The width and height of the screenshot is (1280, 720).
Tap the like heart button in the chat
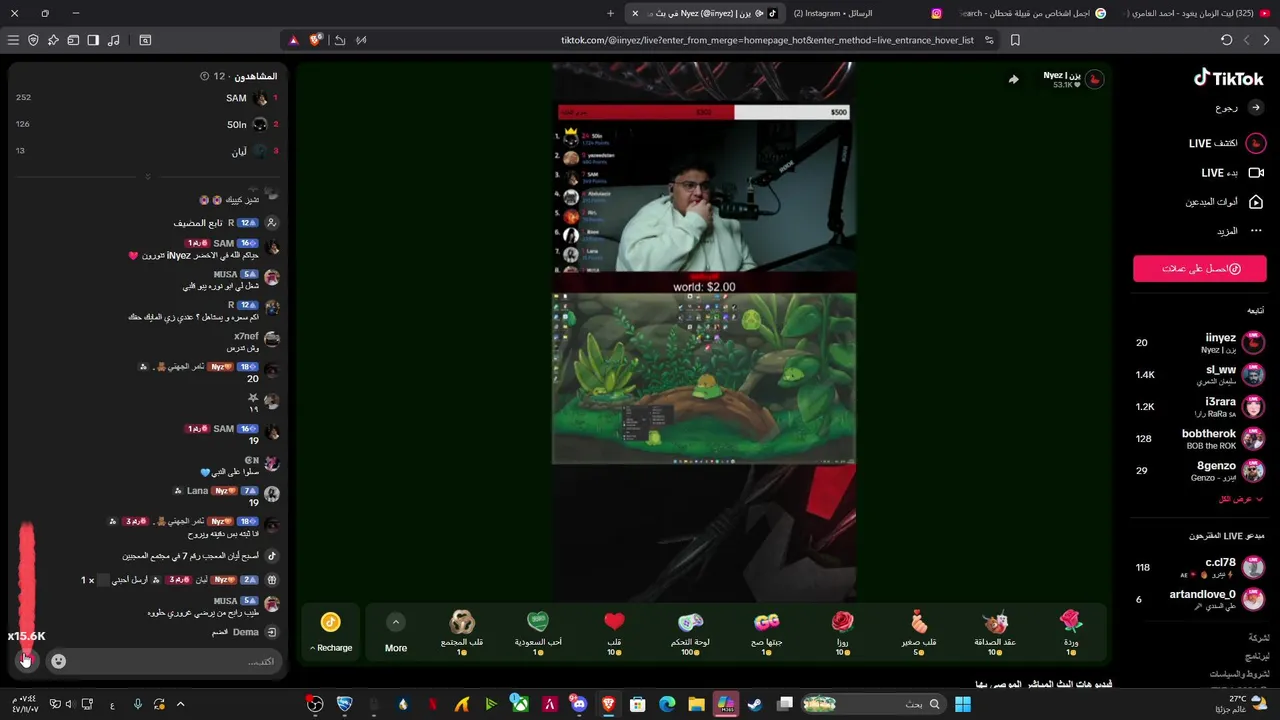click(x=26, y=659)
